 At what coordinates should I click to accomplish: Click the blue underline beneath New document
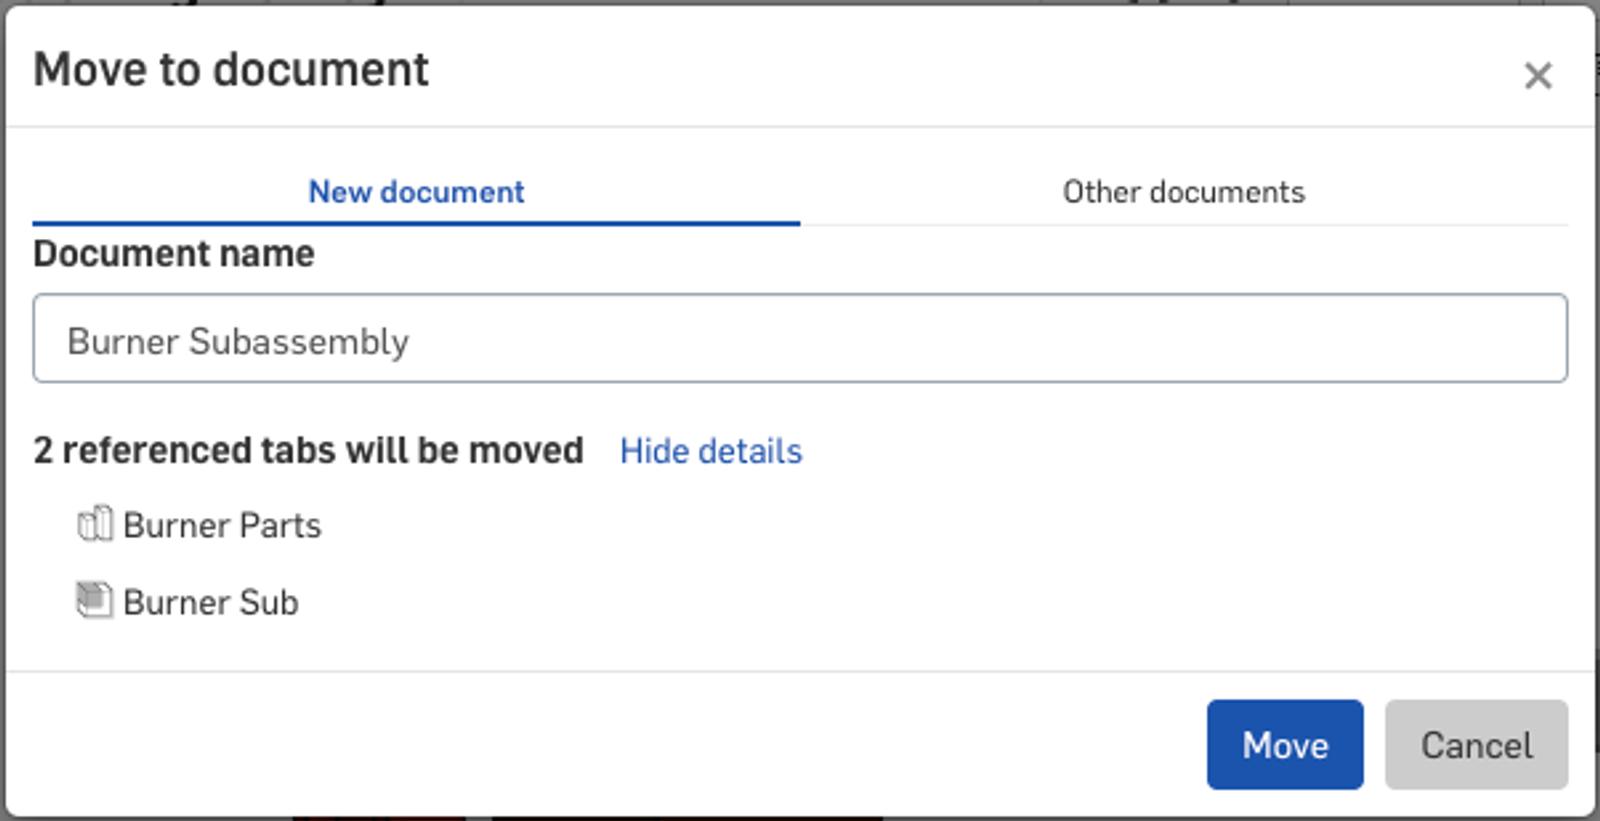coord(416,223)
